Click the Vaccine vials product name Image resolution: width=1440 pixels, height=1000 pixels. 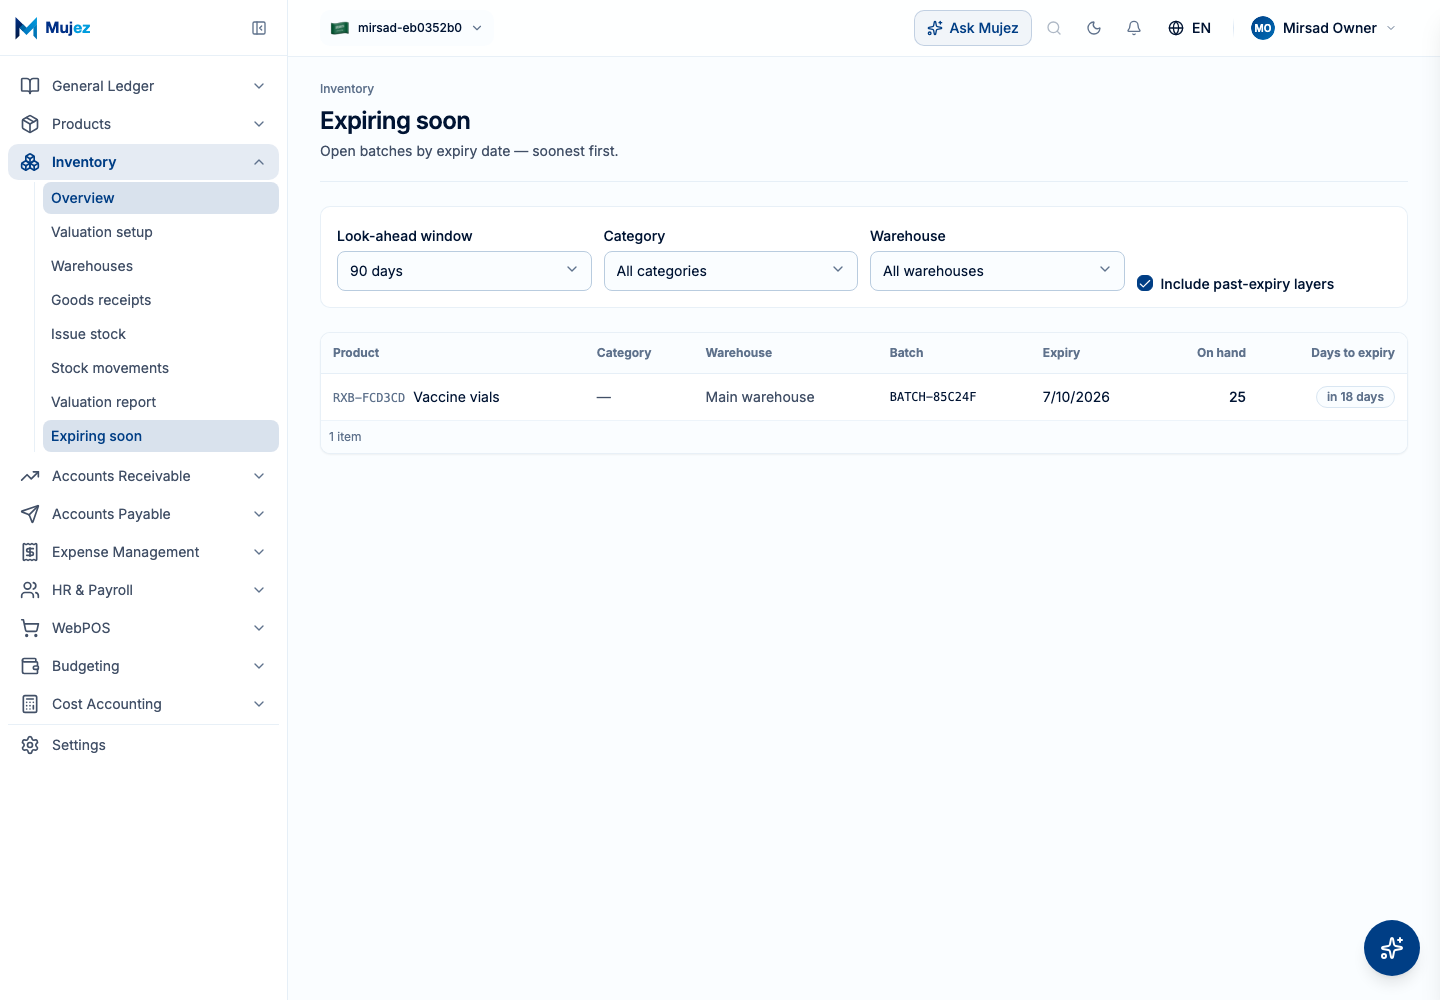click(x=456, y=397)
